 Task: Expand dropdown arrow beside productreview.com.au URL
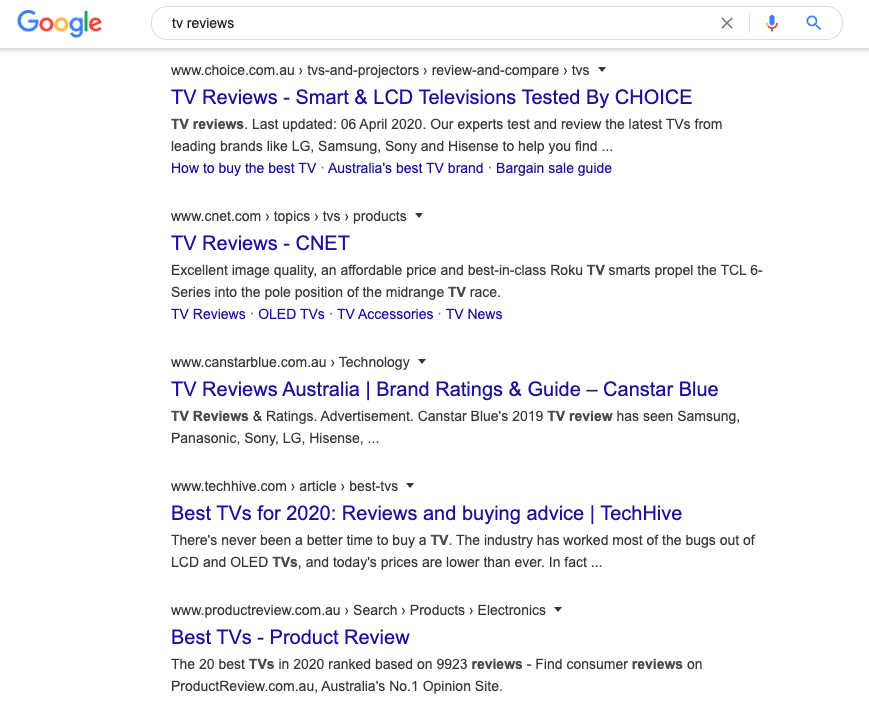click(x=558, y=610)
